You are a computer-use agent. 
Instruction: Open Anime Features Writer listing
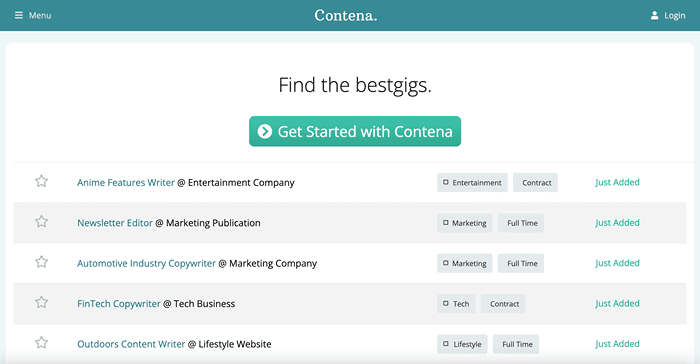click(x=125, y=182)
